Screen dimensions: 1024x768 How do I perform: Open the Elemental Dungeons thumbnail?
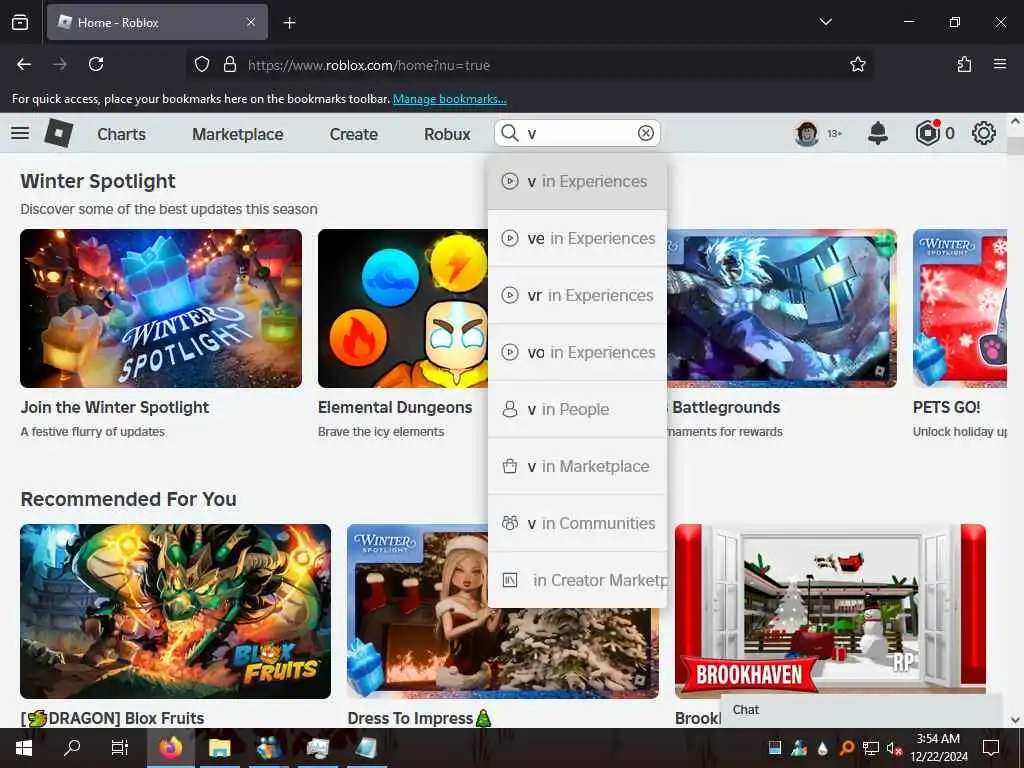click(403, 308)
